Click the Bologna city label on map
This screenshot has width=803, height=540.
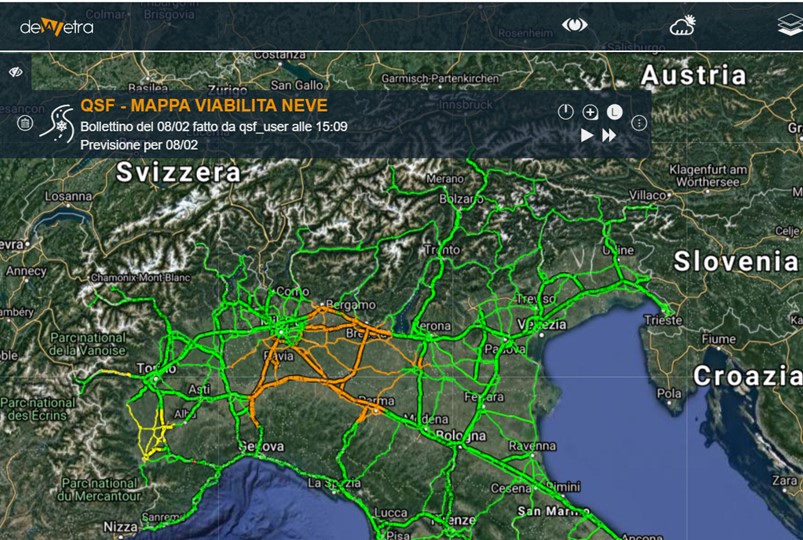[460, 436]
